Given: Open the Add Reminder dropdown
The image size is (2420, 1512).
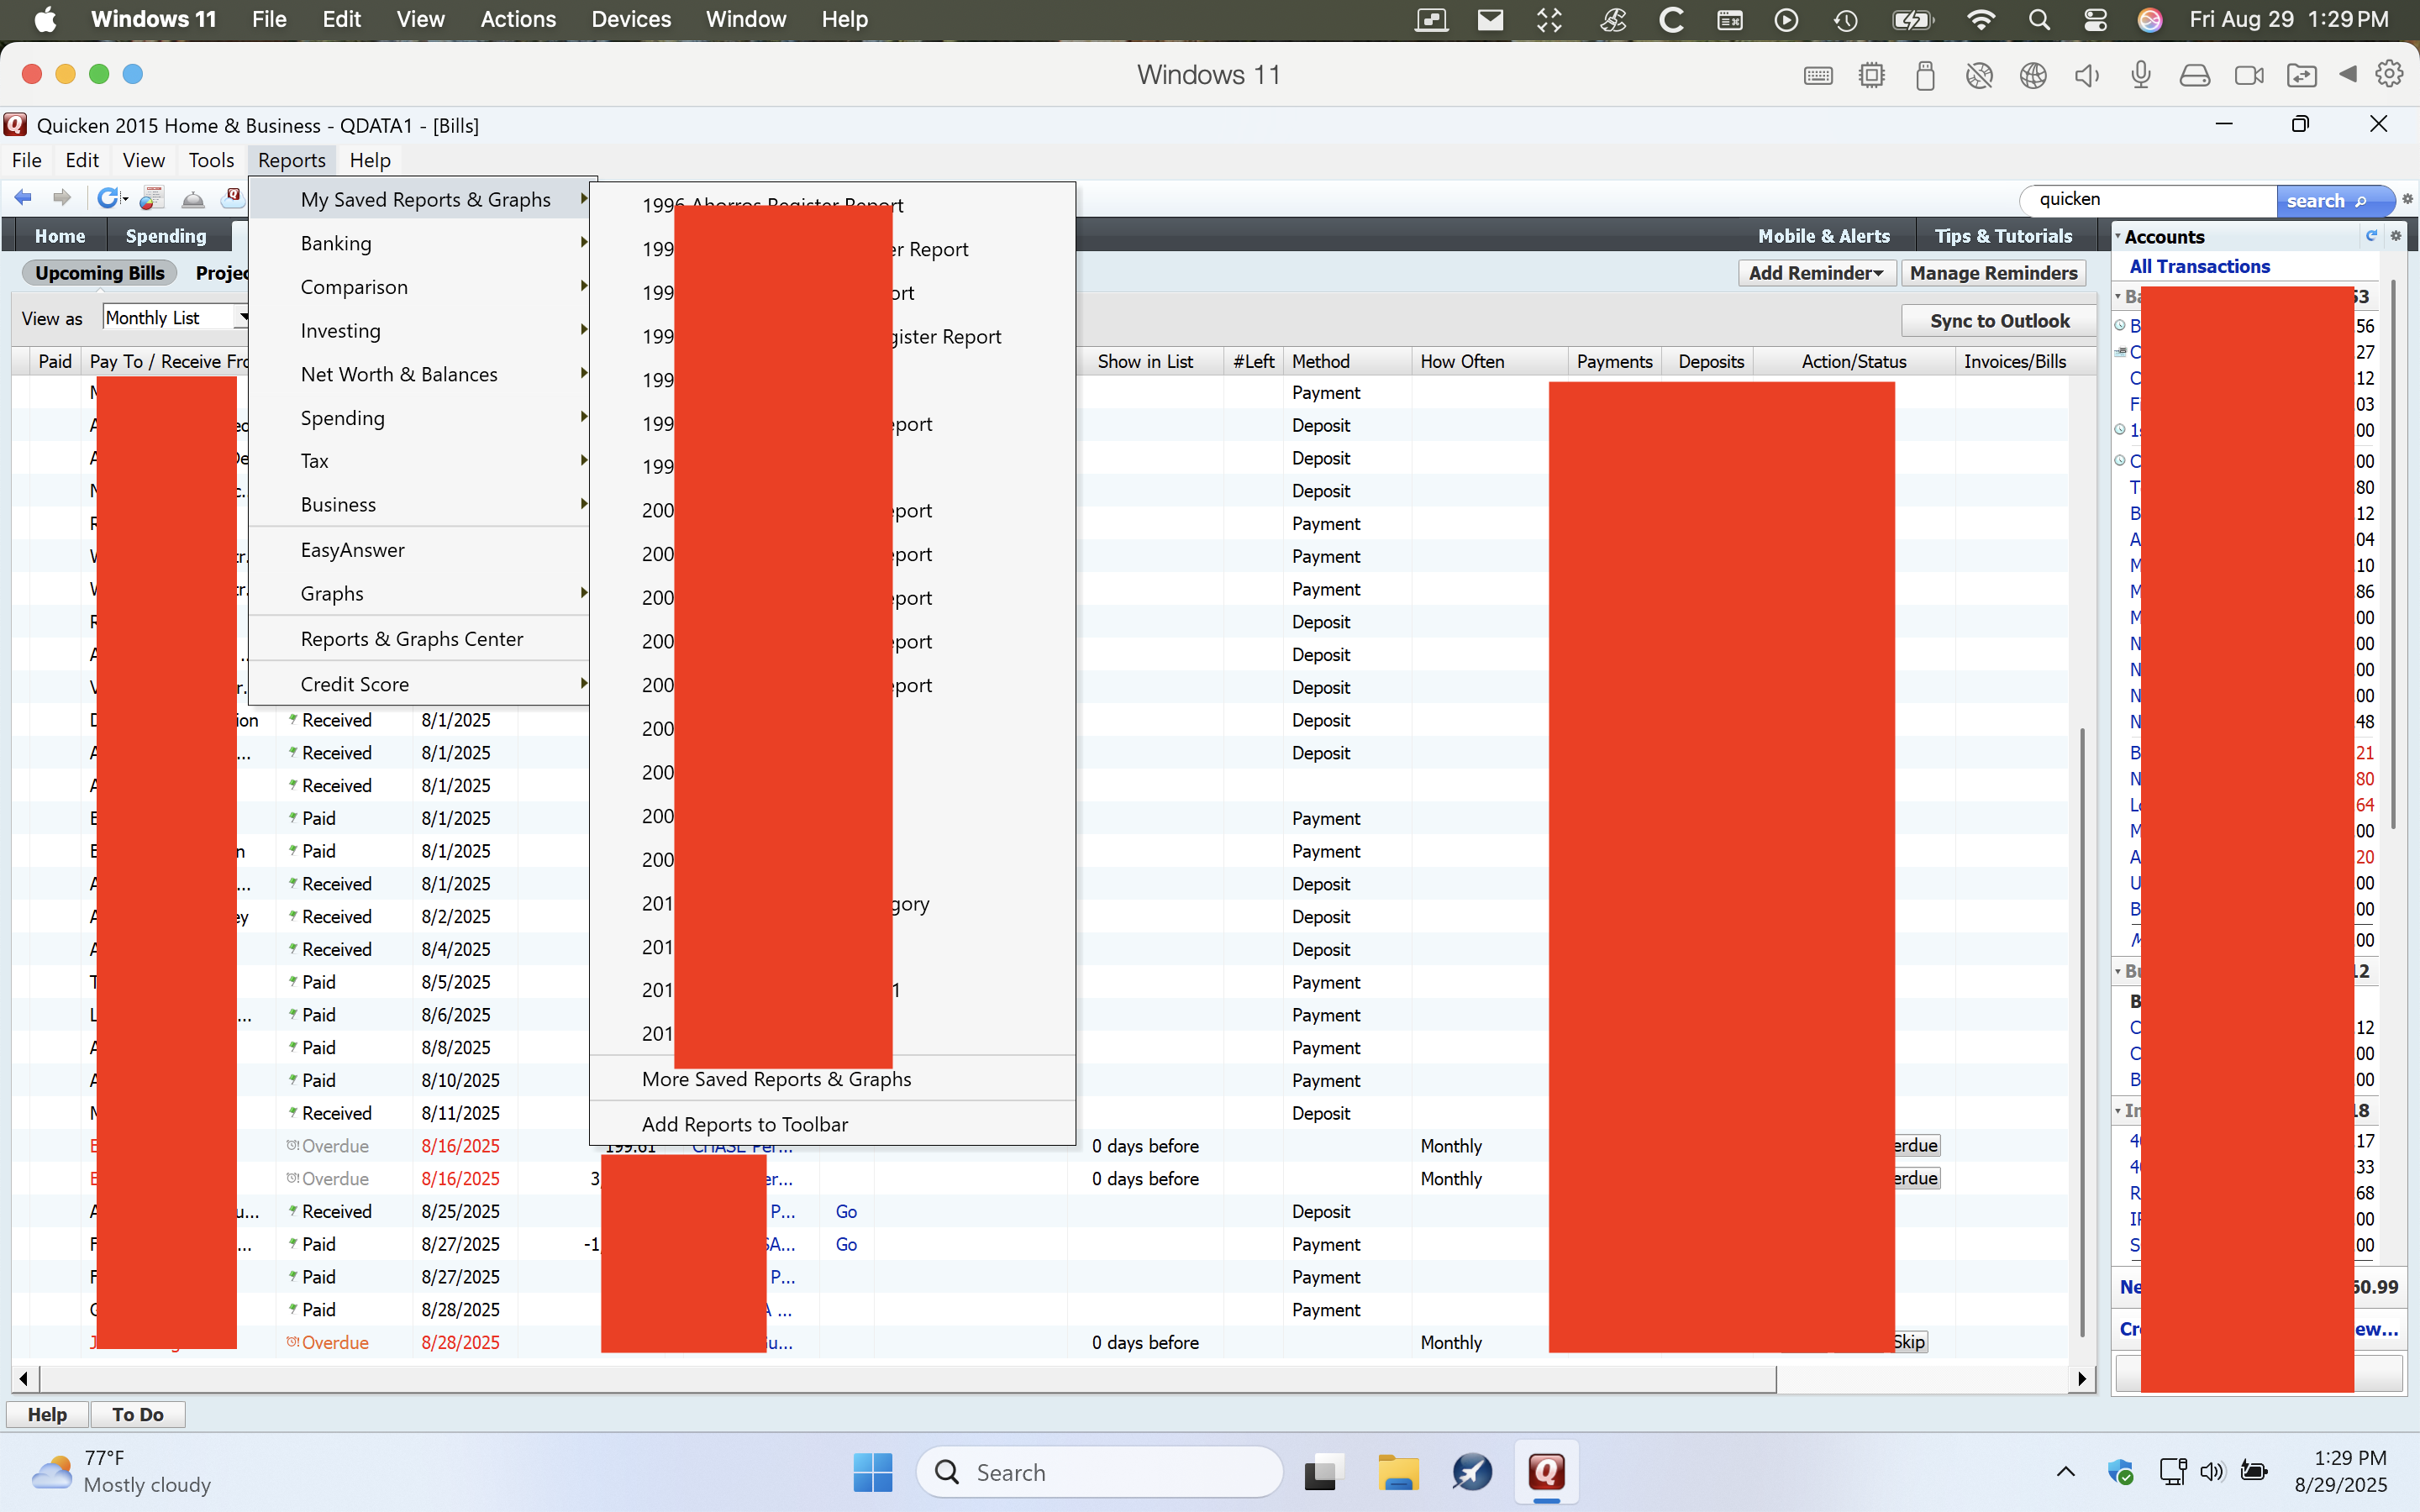Looking at the screenshot, I should [1815, 273].
